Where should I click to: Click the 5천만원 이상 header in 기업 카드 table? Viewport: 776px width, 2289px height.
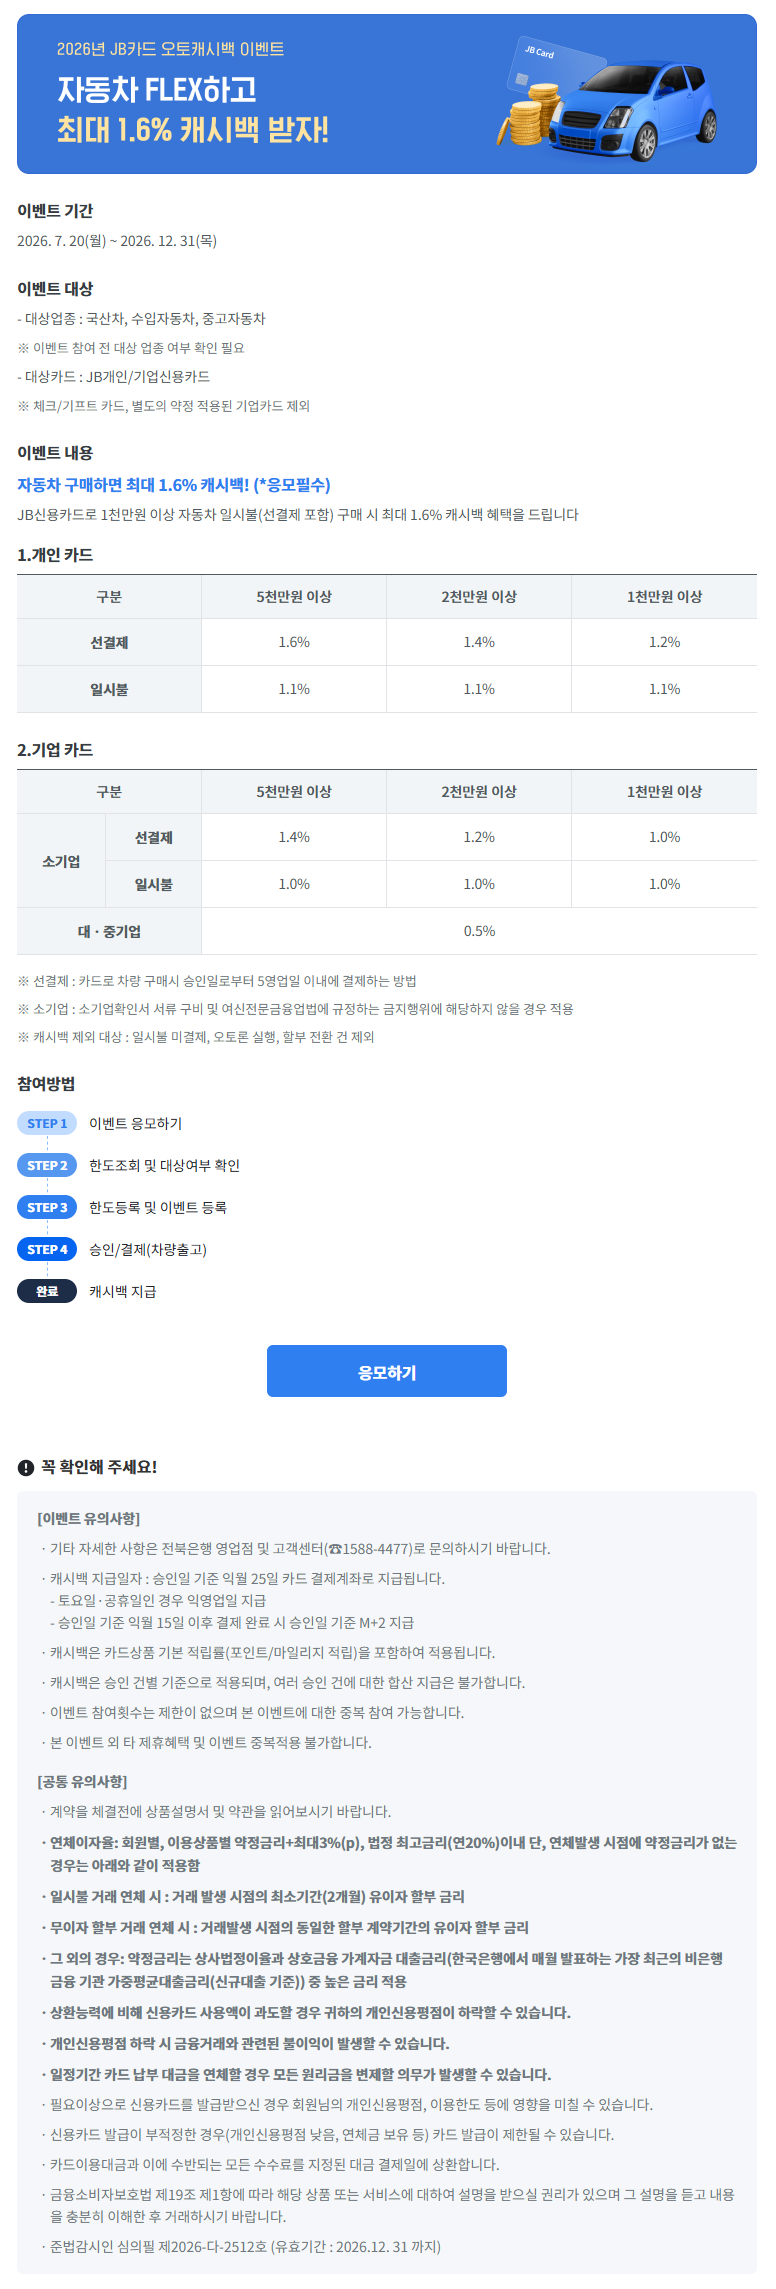(294, 791)
